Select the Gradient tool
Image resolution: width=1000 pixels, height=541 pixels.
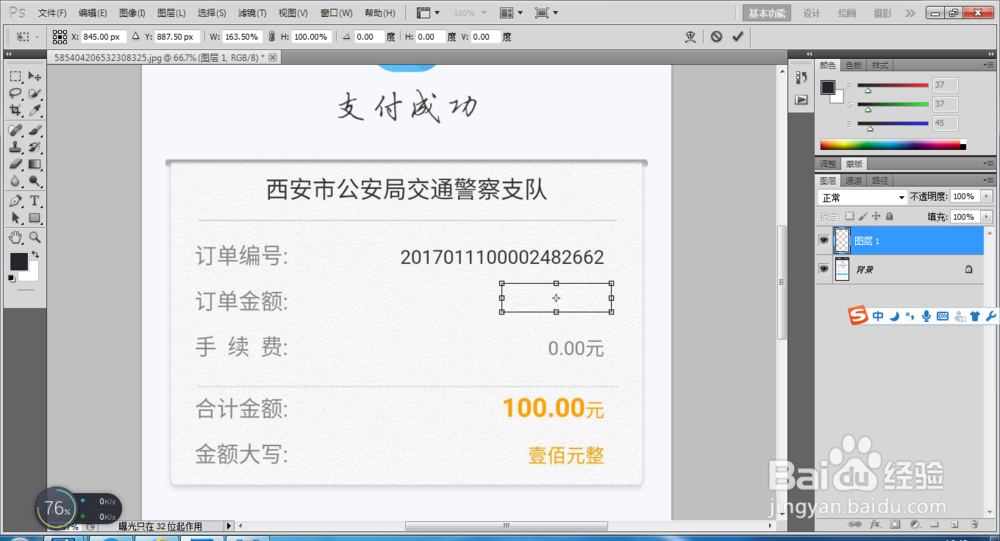click(x=34, y=165)
